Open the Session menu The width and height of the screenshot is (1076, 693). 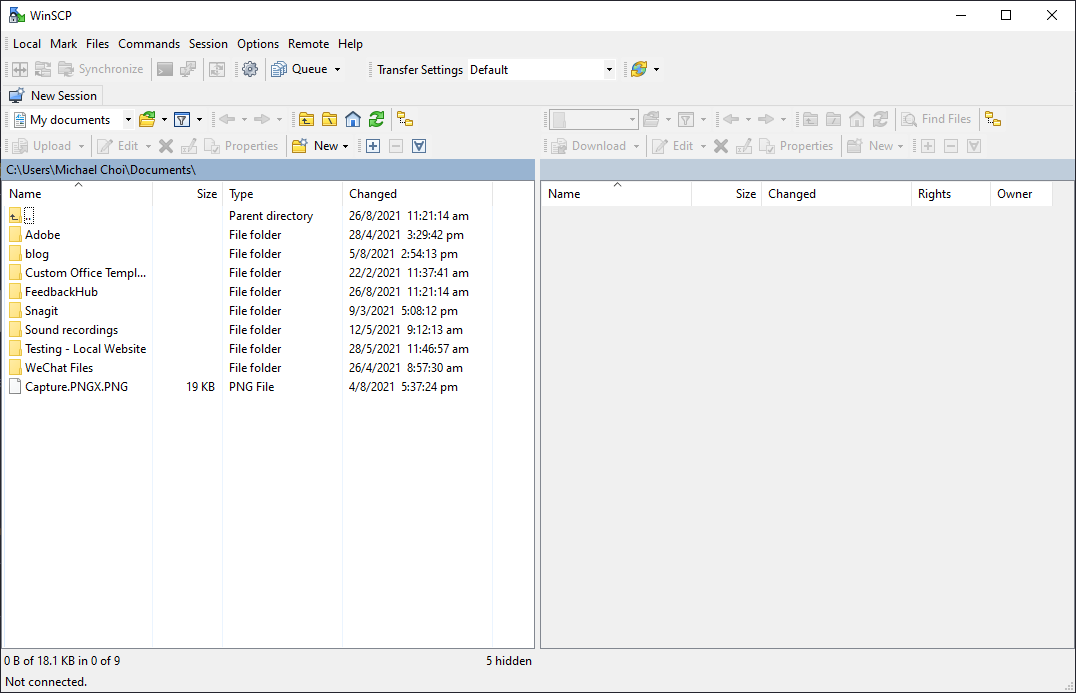click(x=208, y=44)
